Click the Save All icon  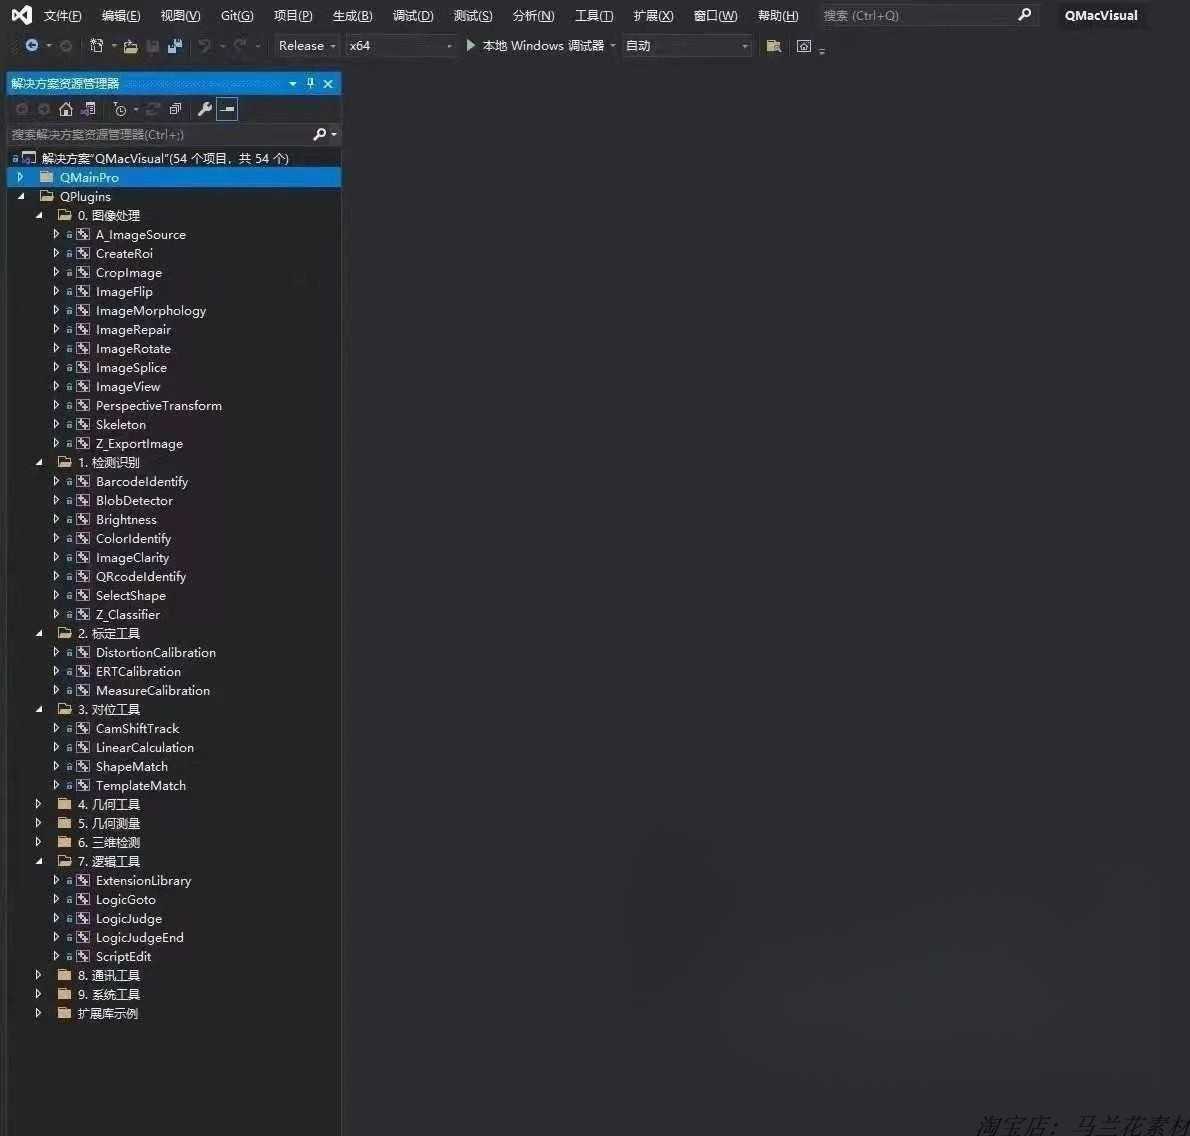(x=175, y=46)
